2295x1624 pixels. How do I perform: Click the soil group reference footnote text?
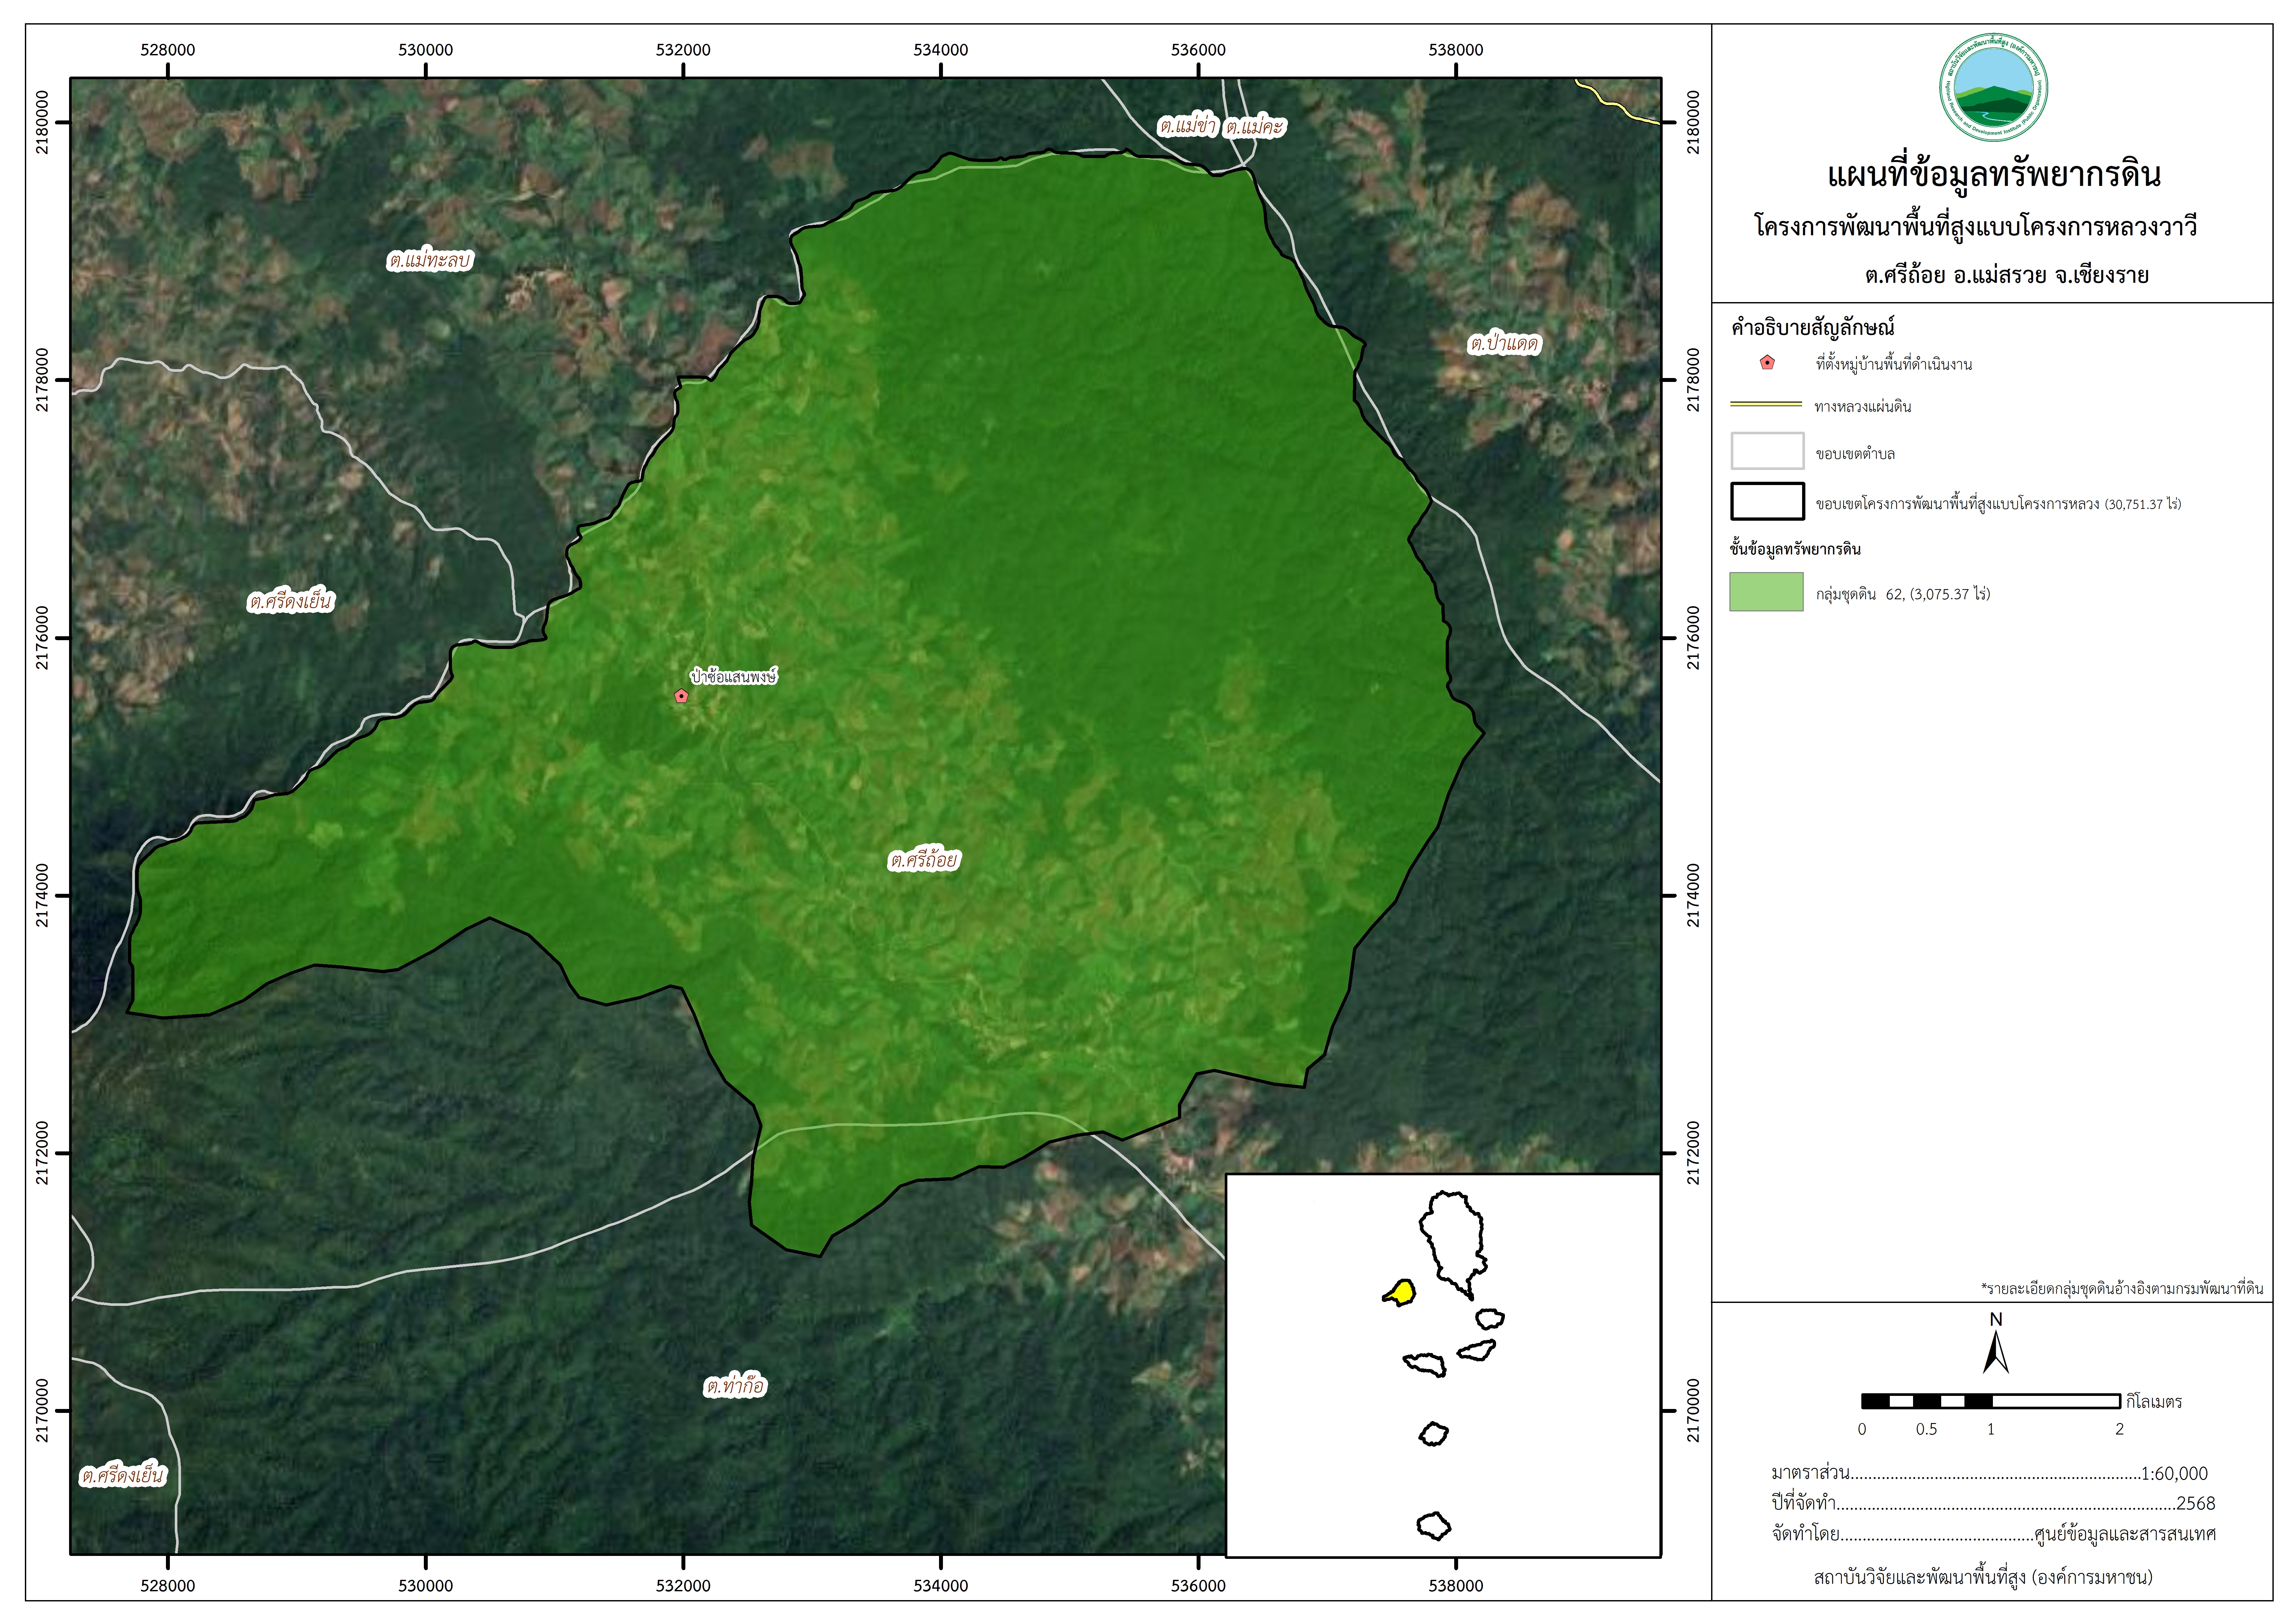pos(2122,1289)
